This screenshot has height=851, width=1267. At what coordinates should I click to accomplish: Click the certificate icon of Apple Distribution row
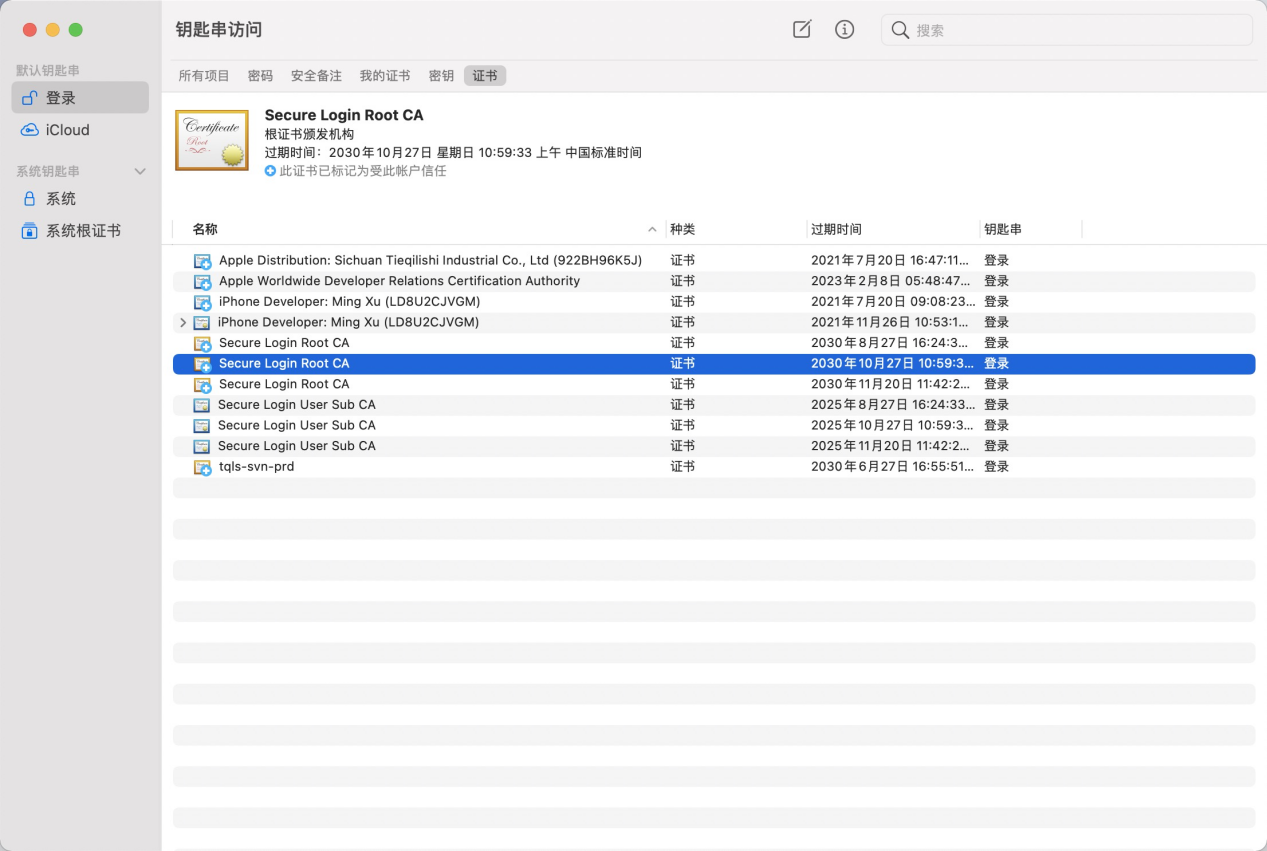point(202,261)
